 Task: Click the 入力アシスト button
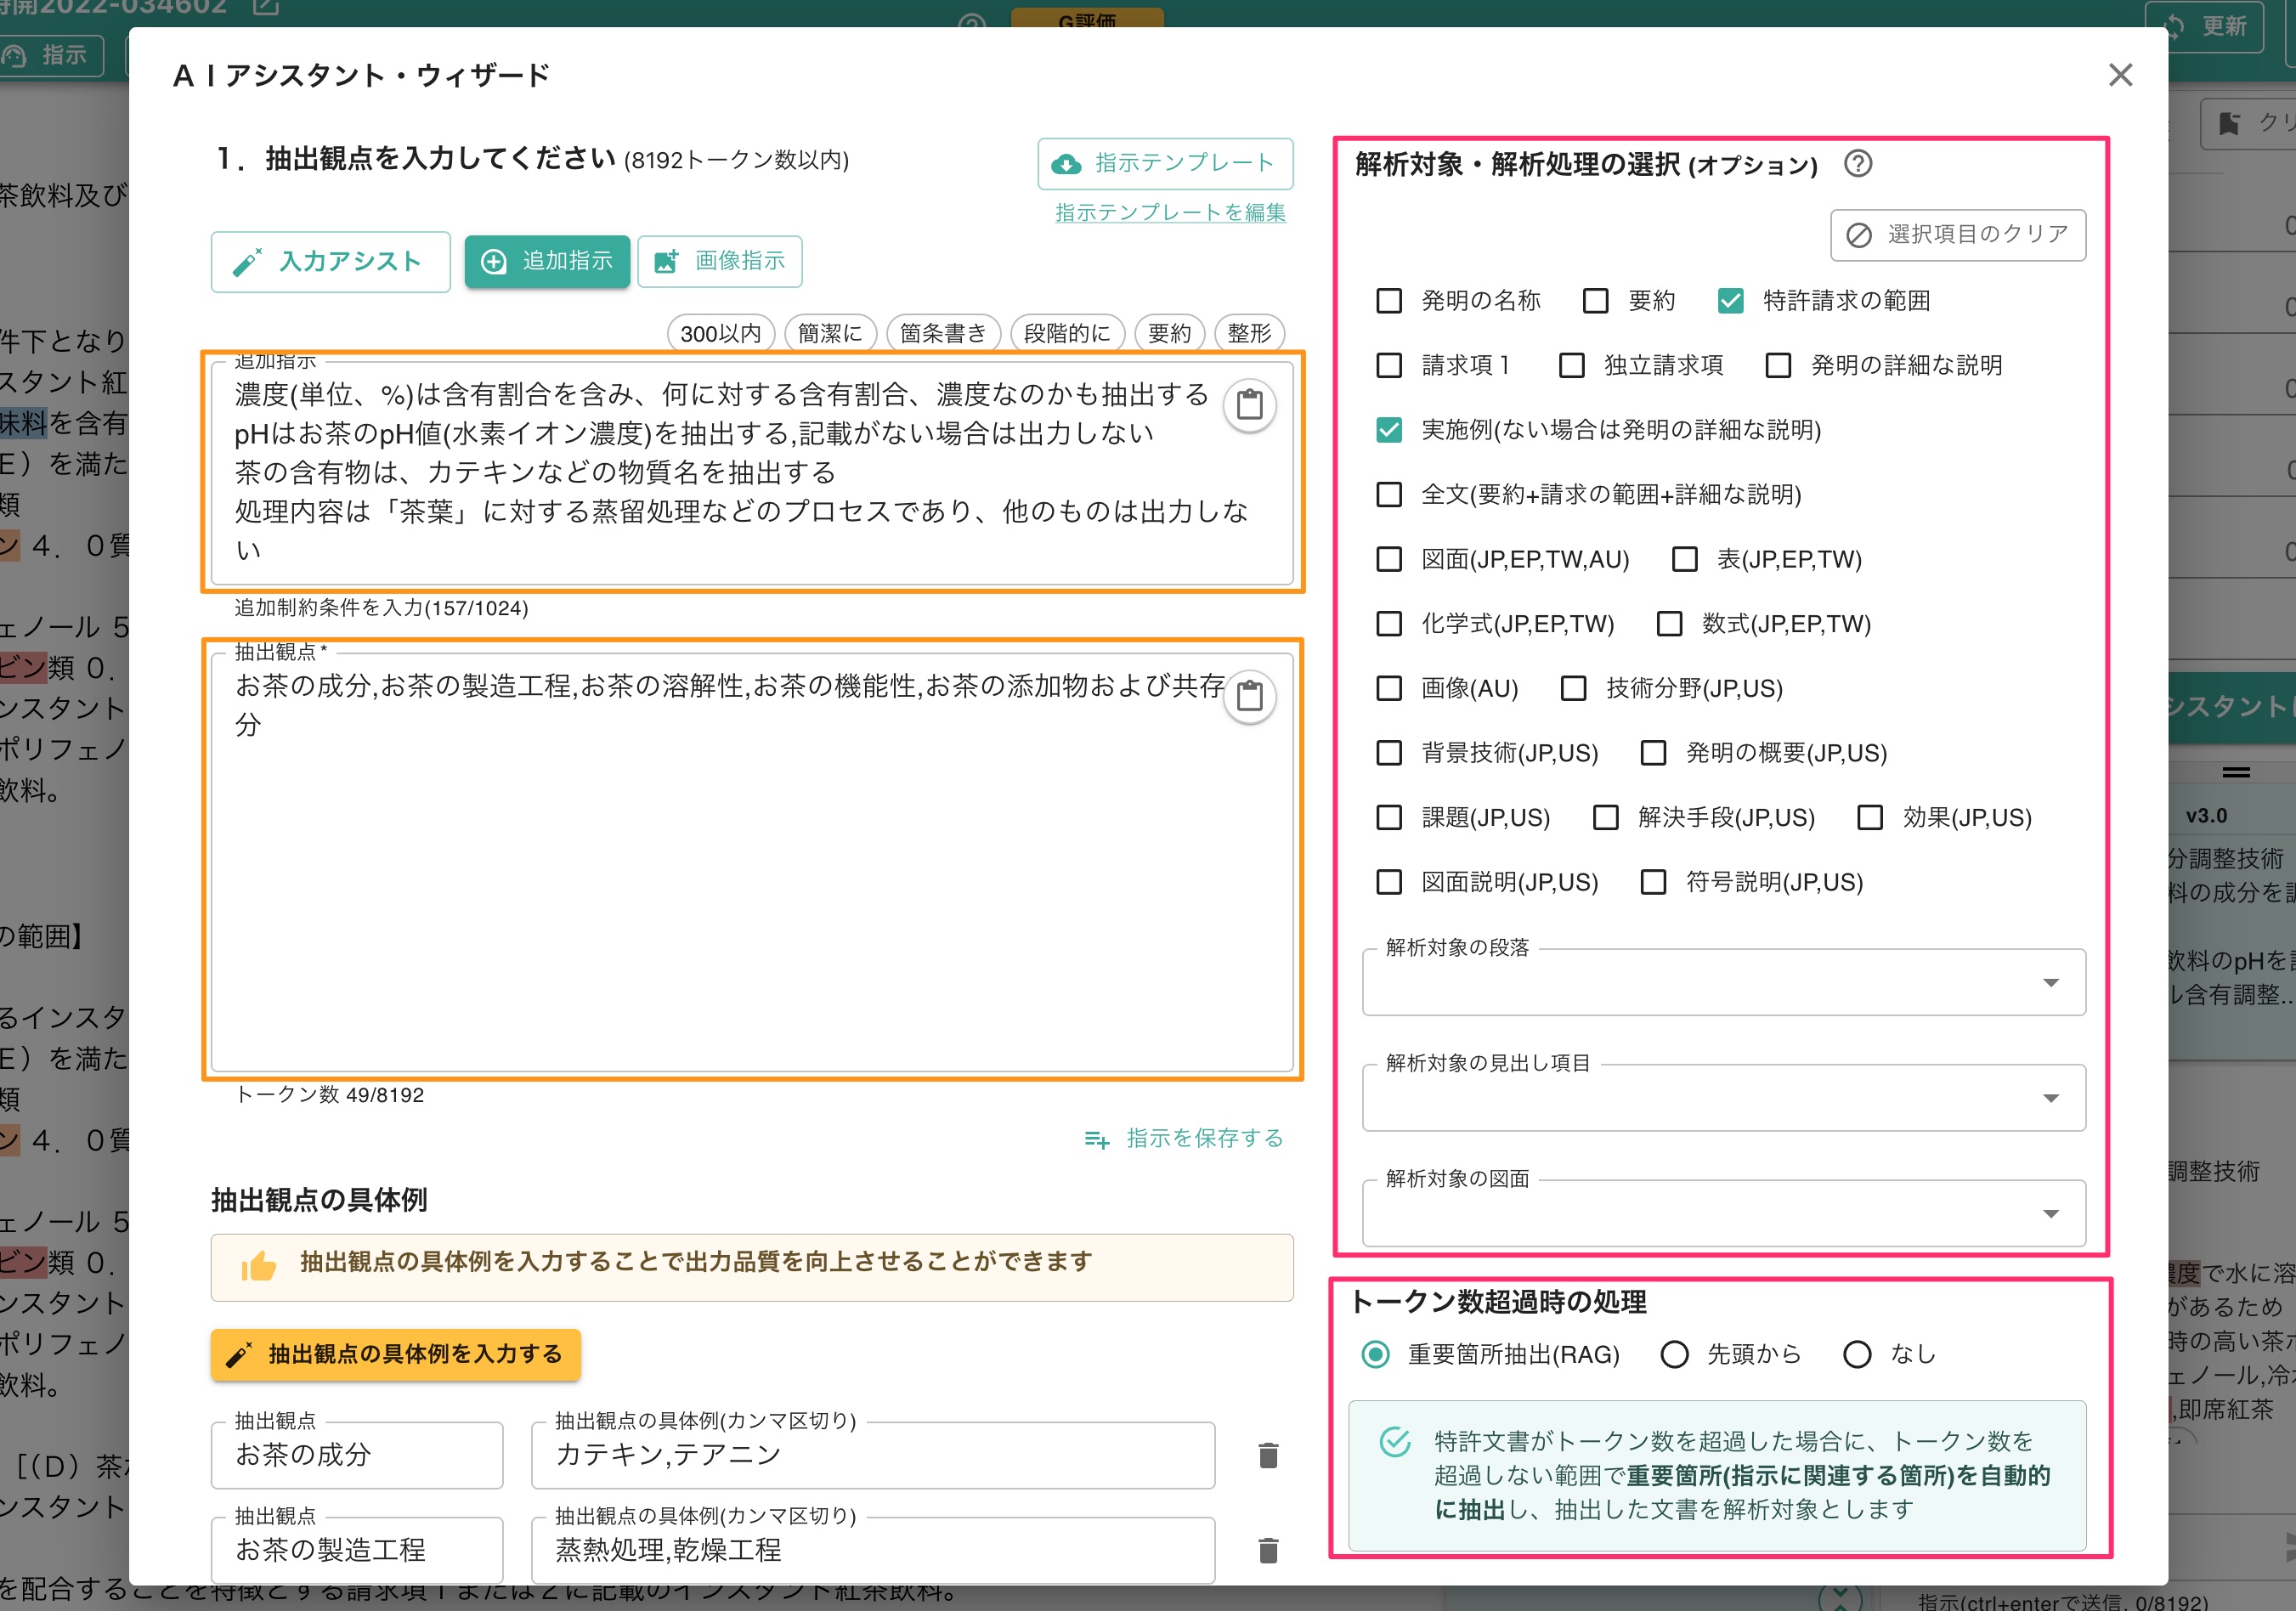(x=330, y=261)
